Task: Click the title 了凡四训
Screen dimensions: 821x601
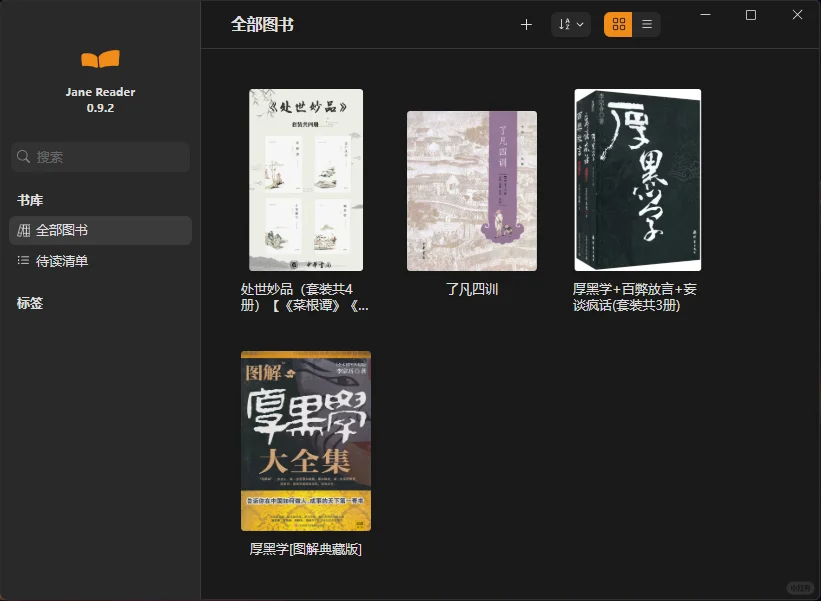Action: [x=472, y=289]
